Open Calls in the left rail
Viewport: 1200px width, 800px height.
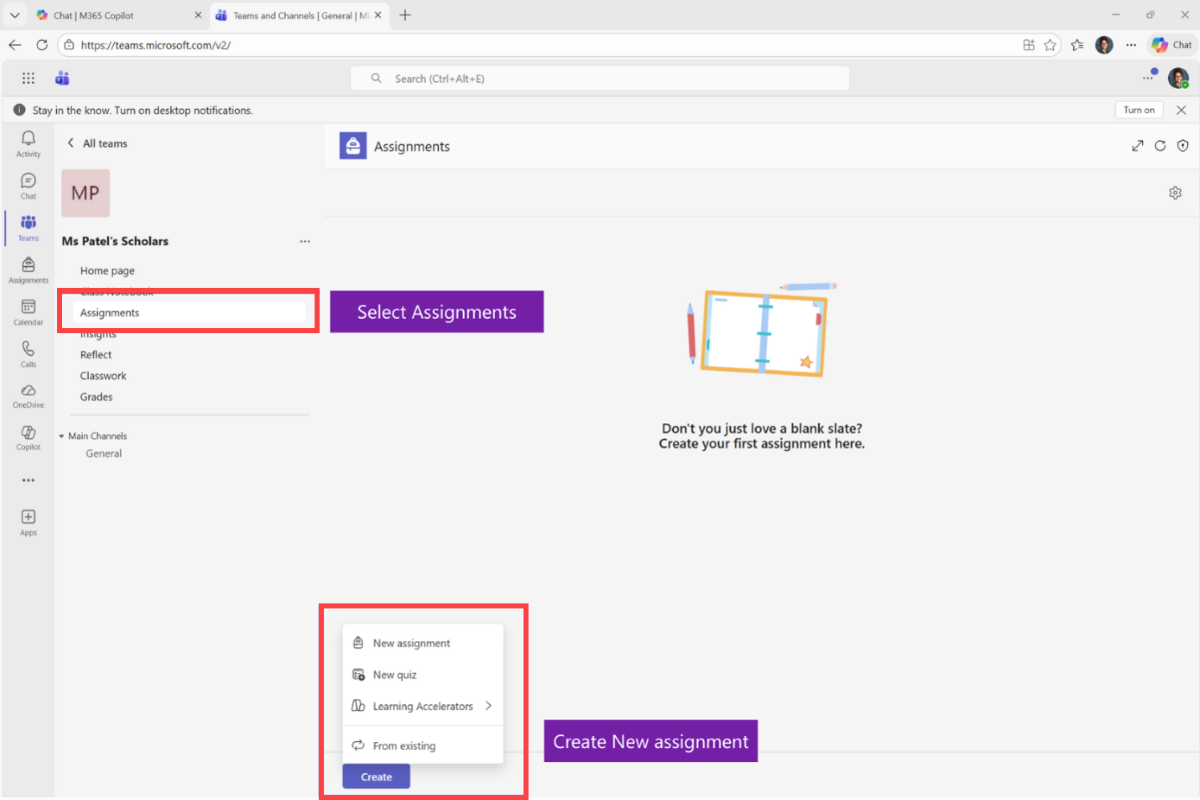pyautogui.click(x=28, y=354)
